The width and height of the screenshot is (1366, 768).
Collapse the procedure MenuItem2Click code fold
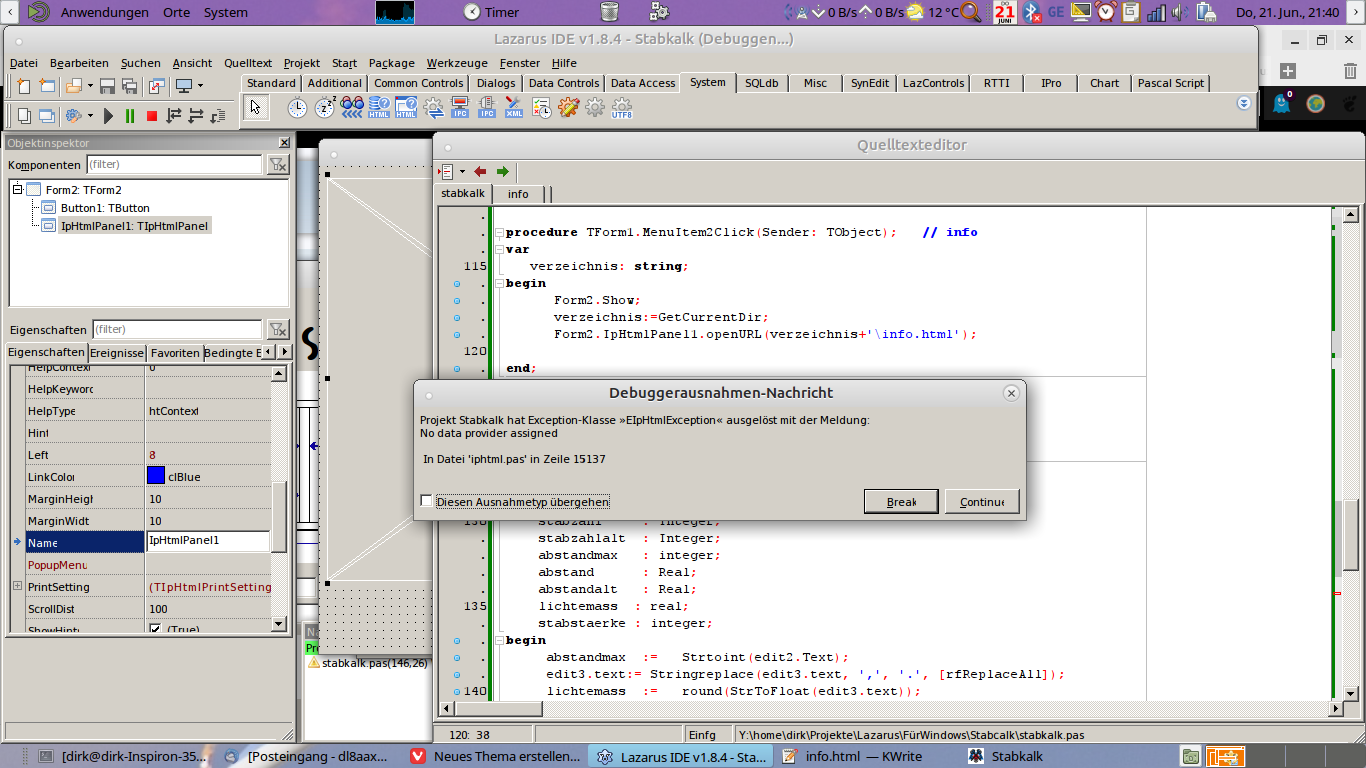coord(497,233)
